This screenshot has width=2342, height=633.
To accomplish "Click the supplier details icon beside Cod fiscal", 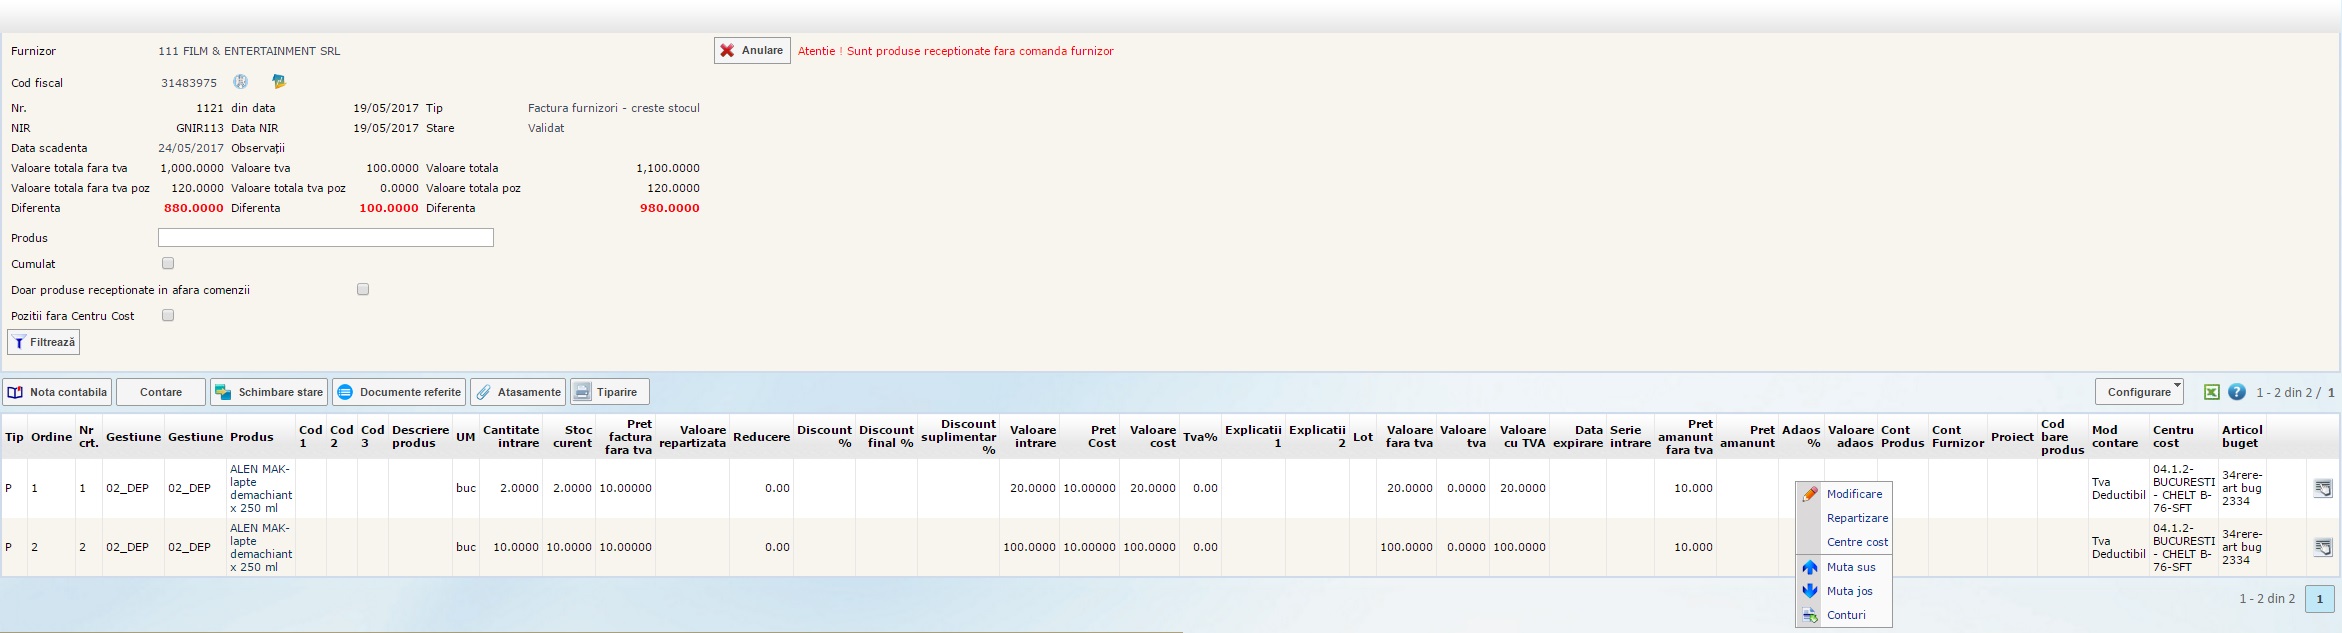I will click(279, 82).
